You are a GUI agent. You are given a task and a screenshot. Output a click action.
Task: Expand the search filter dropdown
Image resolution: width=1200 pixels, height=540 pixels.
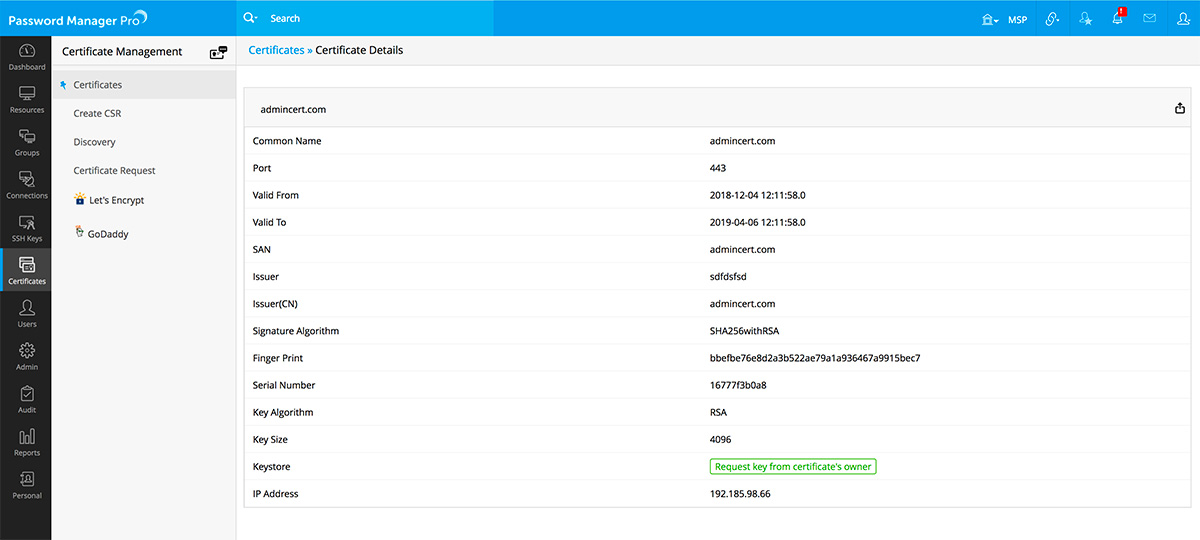[x=251, y=18]
